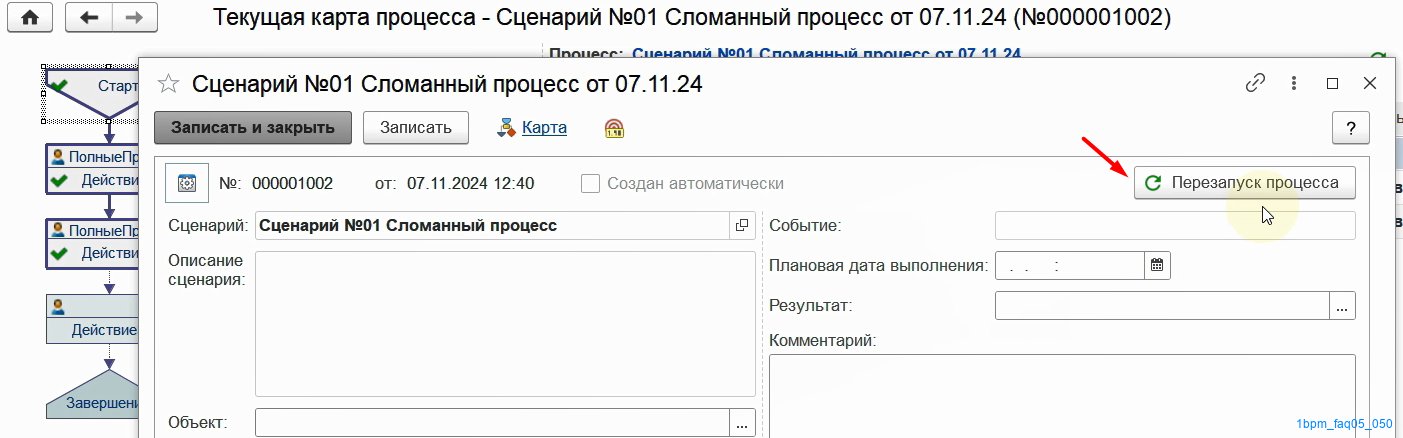Copy link to this document icon
The height and width of the screenshot is (438, 1403).
pos(1255,84)
